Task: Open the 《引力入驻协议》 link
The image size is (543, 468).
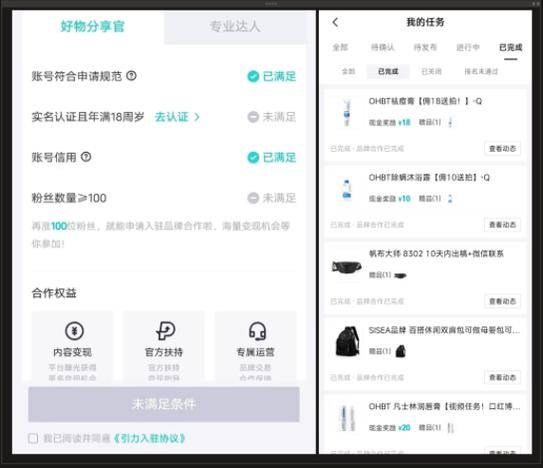Action: pyautogui.click(x=149, y=438)
